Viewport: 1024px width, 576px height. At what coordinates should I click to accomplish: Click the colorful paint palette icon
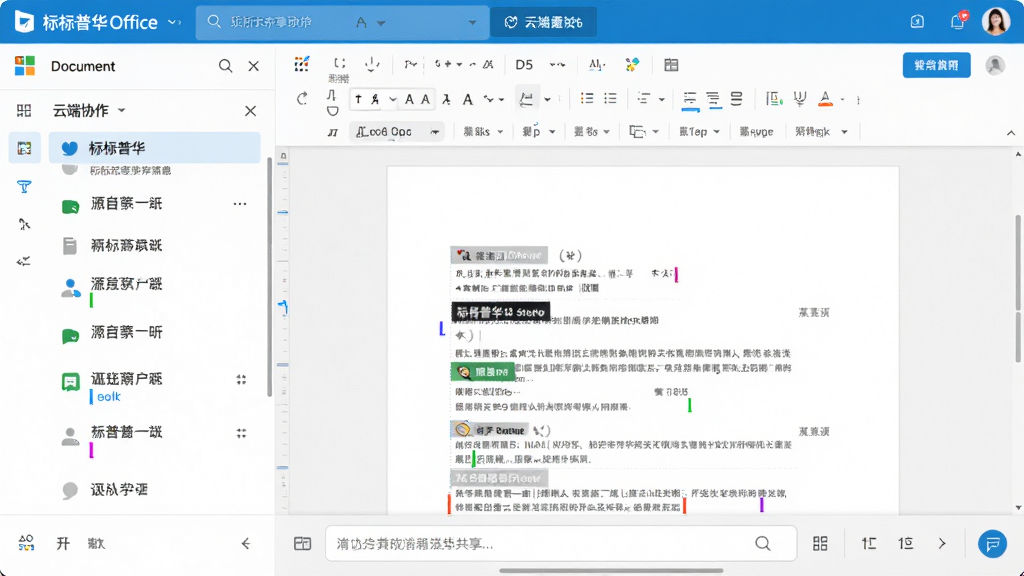632,65
